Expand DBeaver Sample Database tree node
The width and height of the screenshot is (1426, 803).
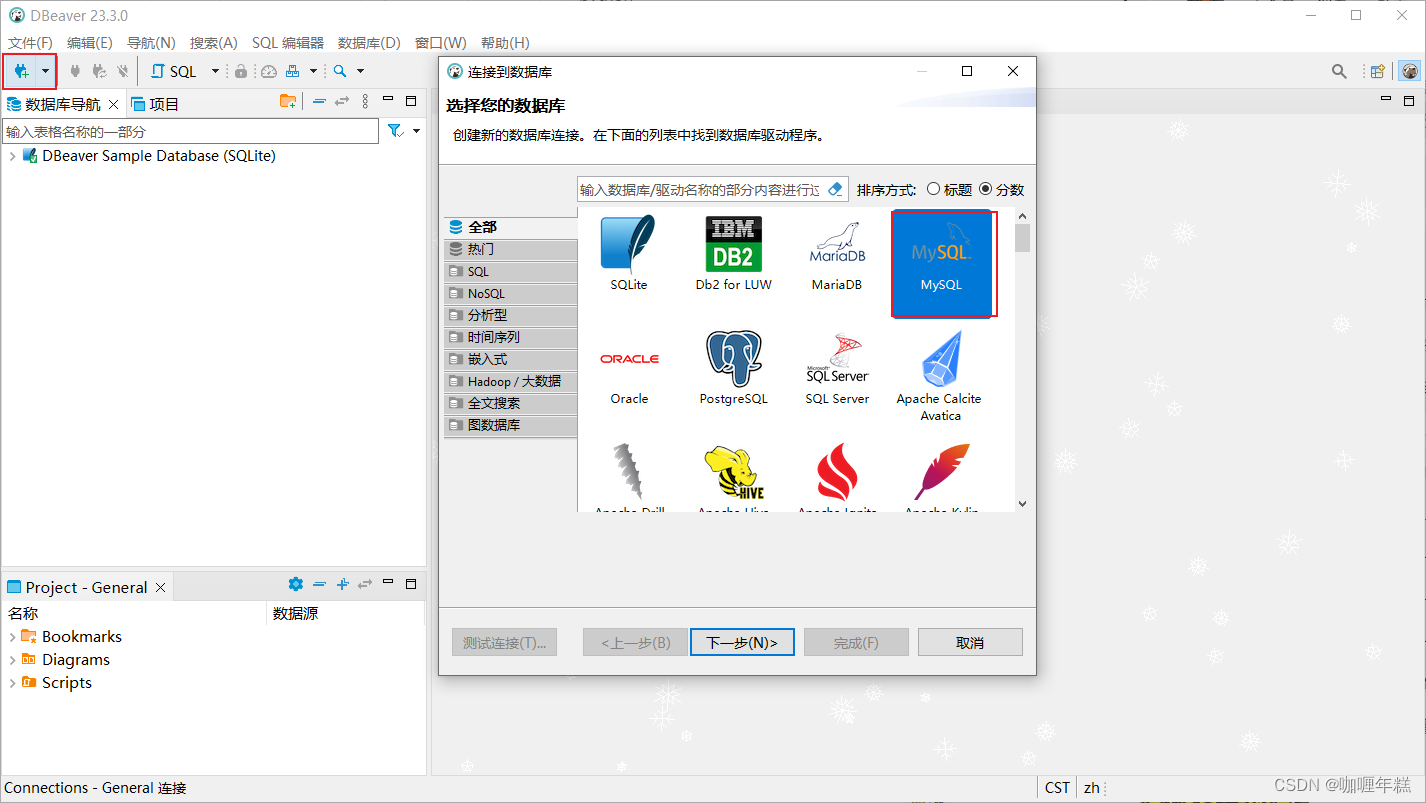click(12, 156)
